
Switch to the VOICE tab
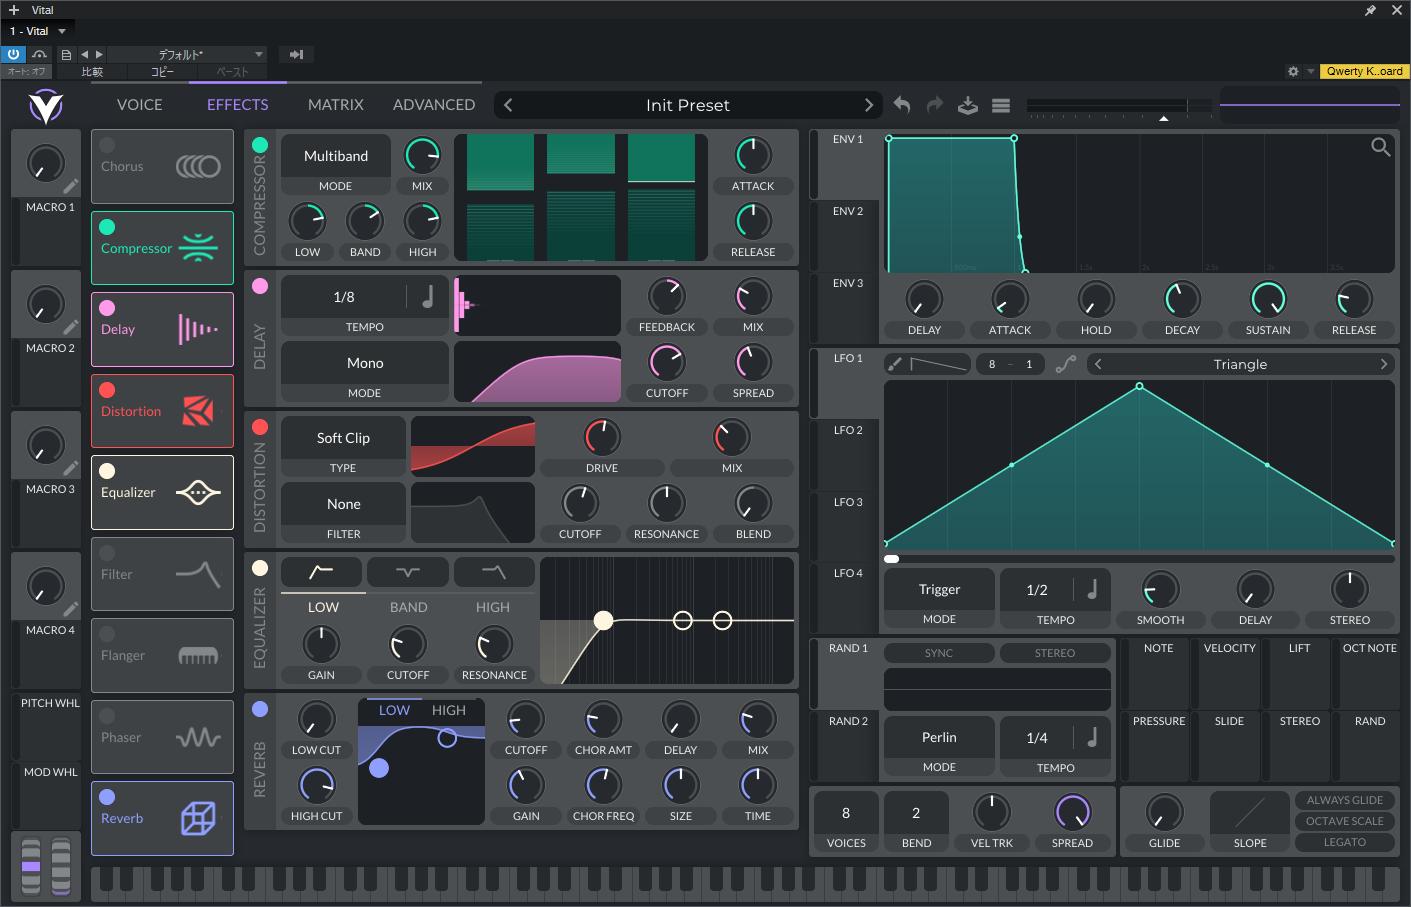point(140,105)
